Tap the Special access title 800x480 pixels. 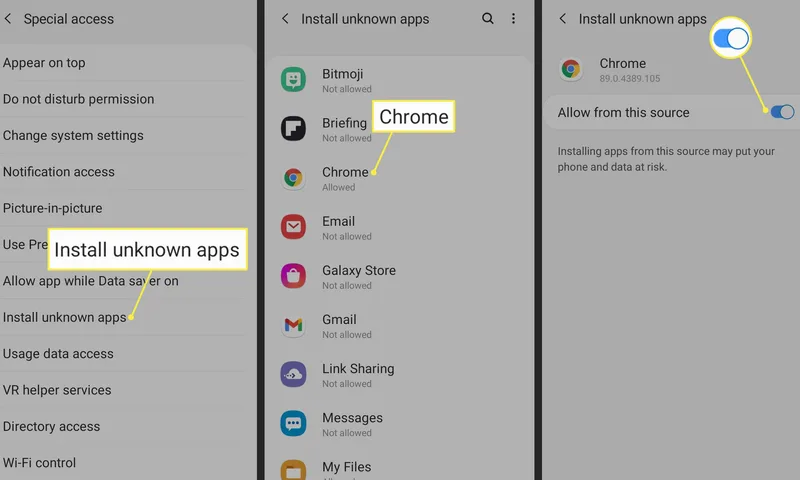68,19
